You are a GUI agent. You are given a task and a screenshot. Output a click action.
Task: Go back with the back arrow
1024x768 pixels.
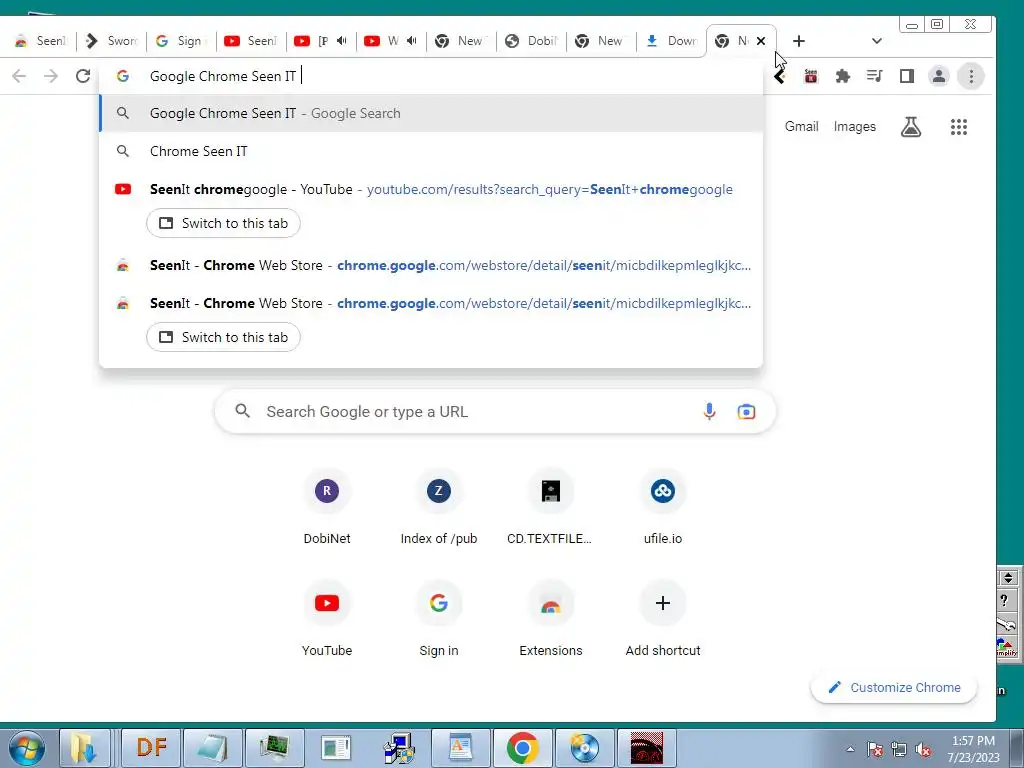click(19, 76)
